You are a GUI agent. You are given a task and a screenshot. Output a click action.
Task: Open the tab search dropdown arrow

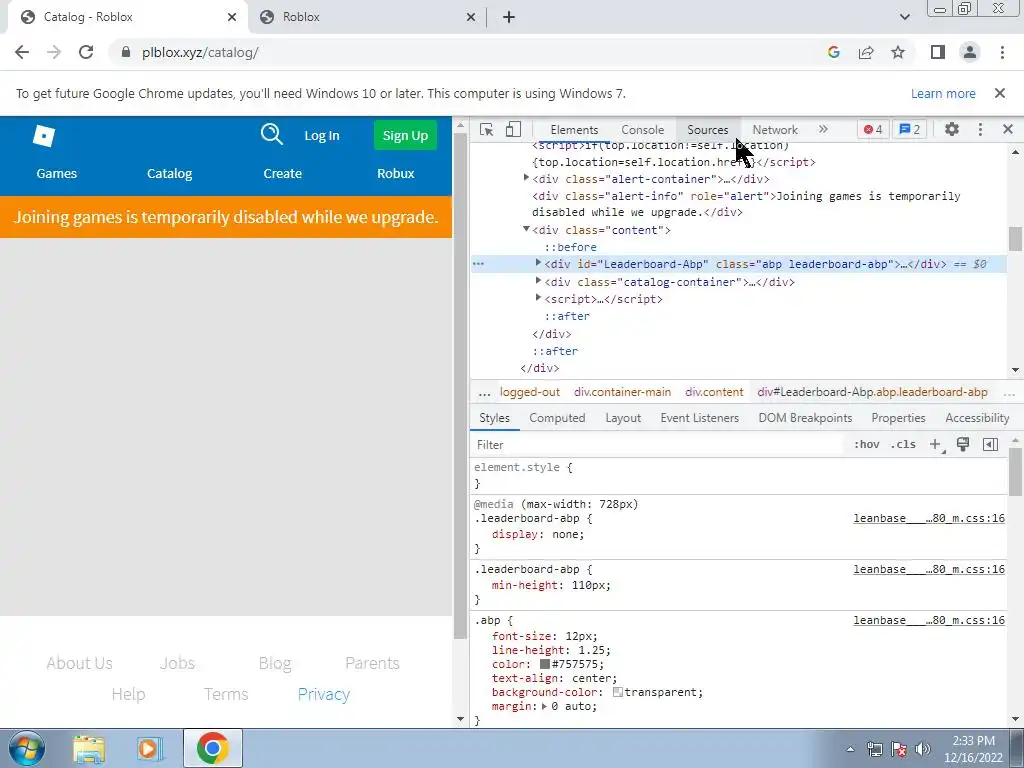pyautogui.click(x=904, y=17)
